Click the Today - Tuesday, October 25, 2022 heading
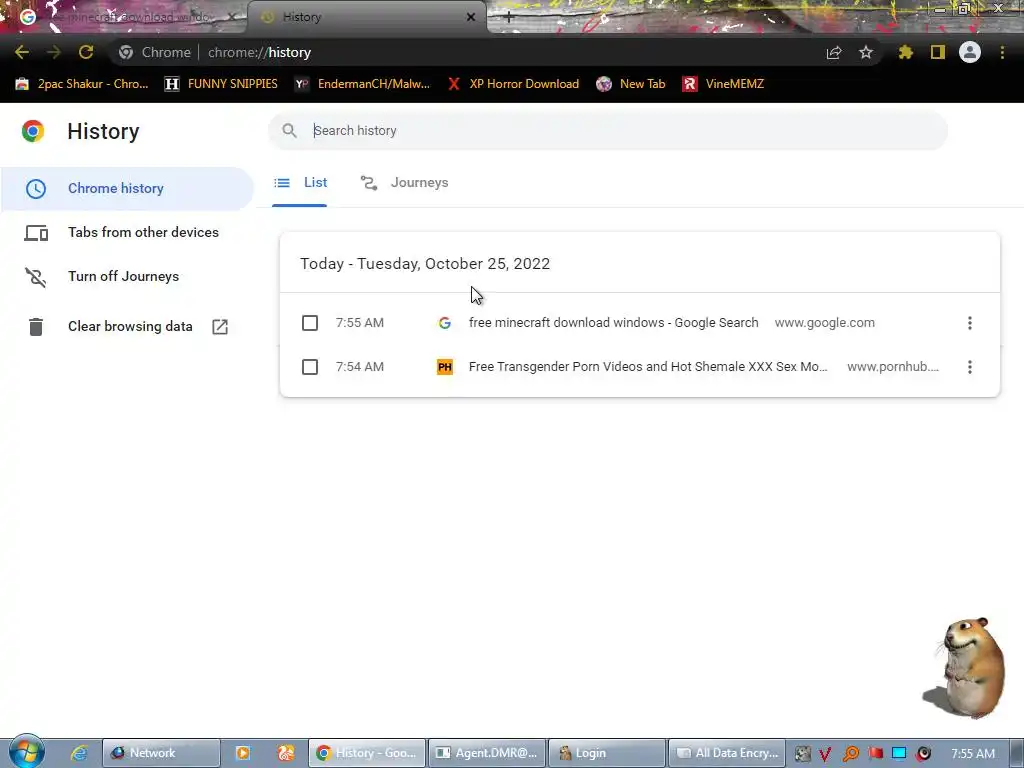The width and height of the screenshot is (1024, 768). point(424,264)
